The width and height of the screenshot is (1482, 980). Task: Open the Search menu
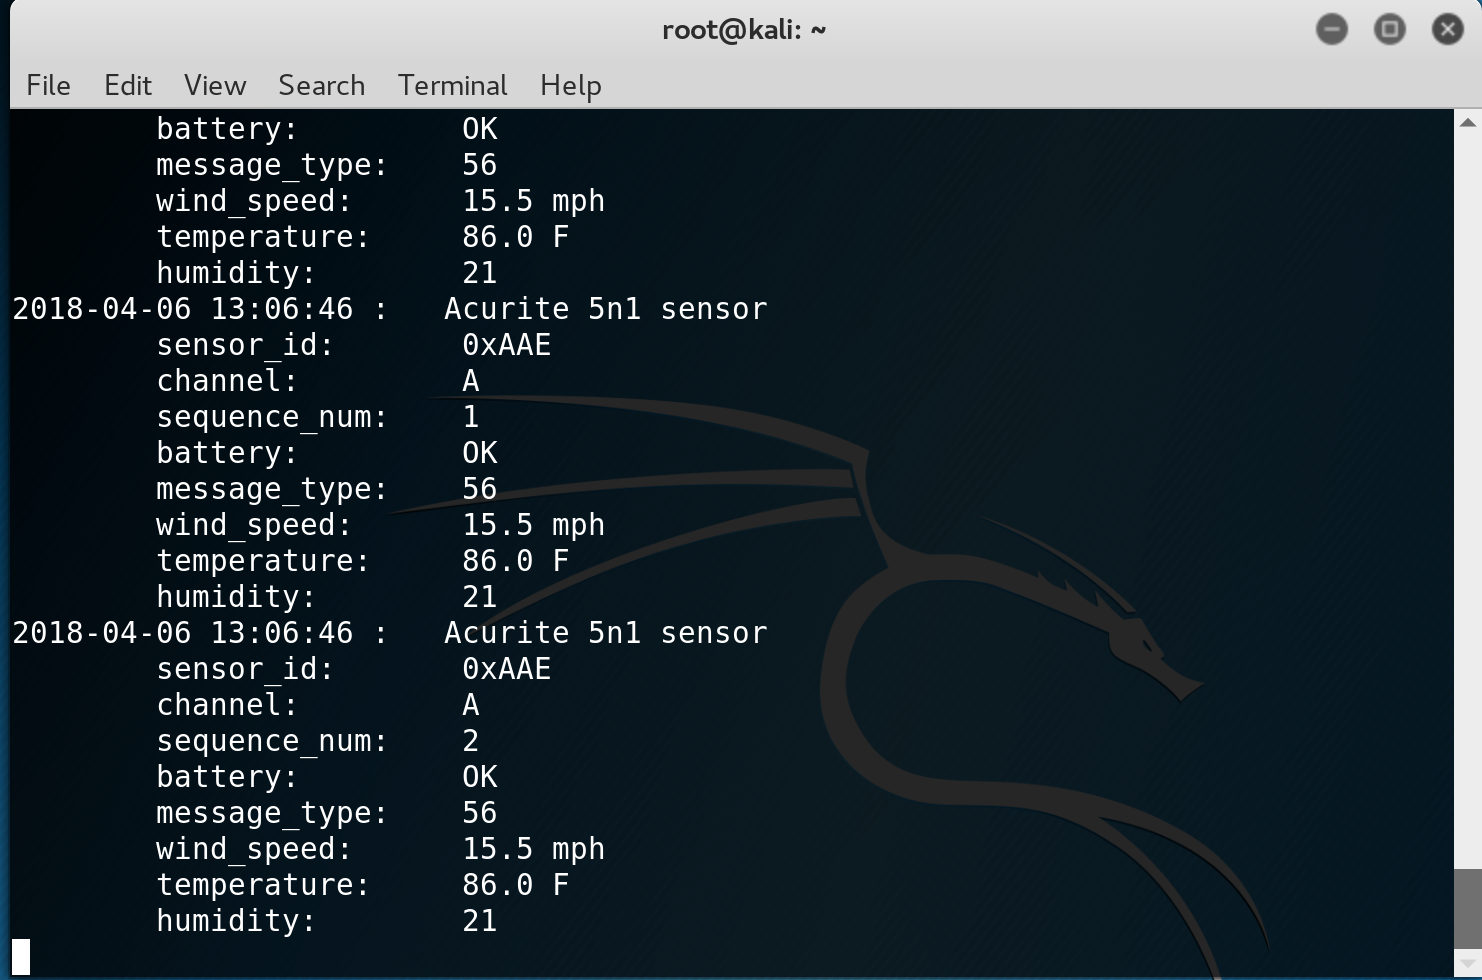pos(321,85)
